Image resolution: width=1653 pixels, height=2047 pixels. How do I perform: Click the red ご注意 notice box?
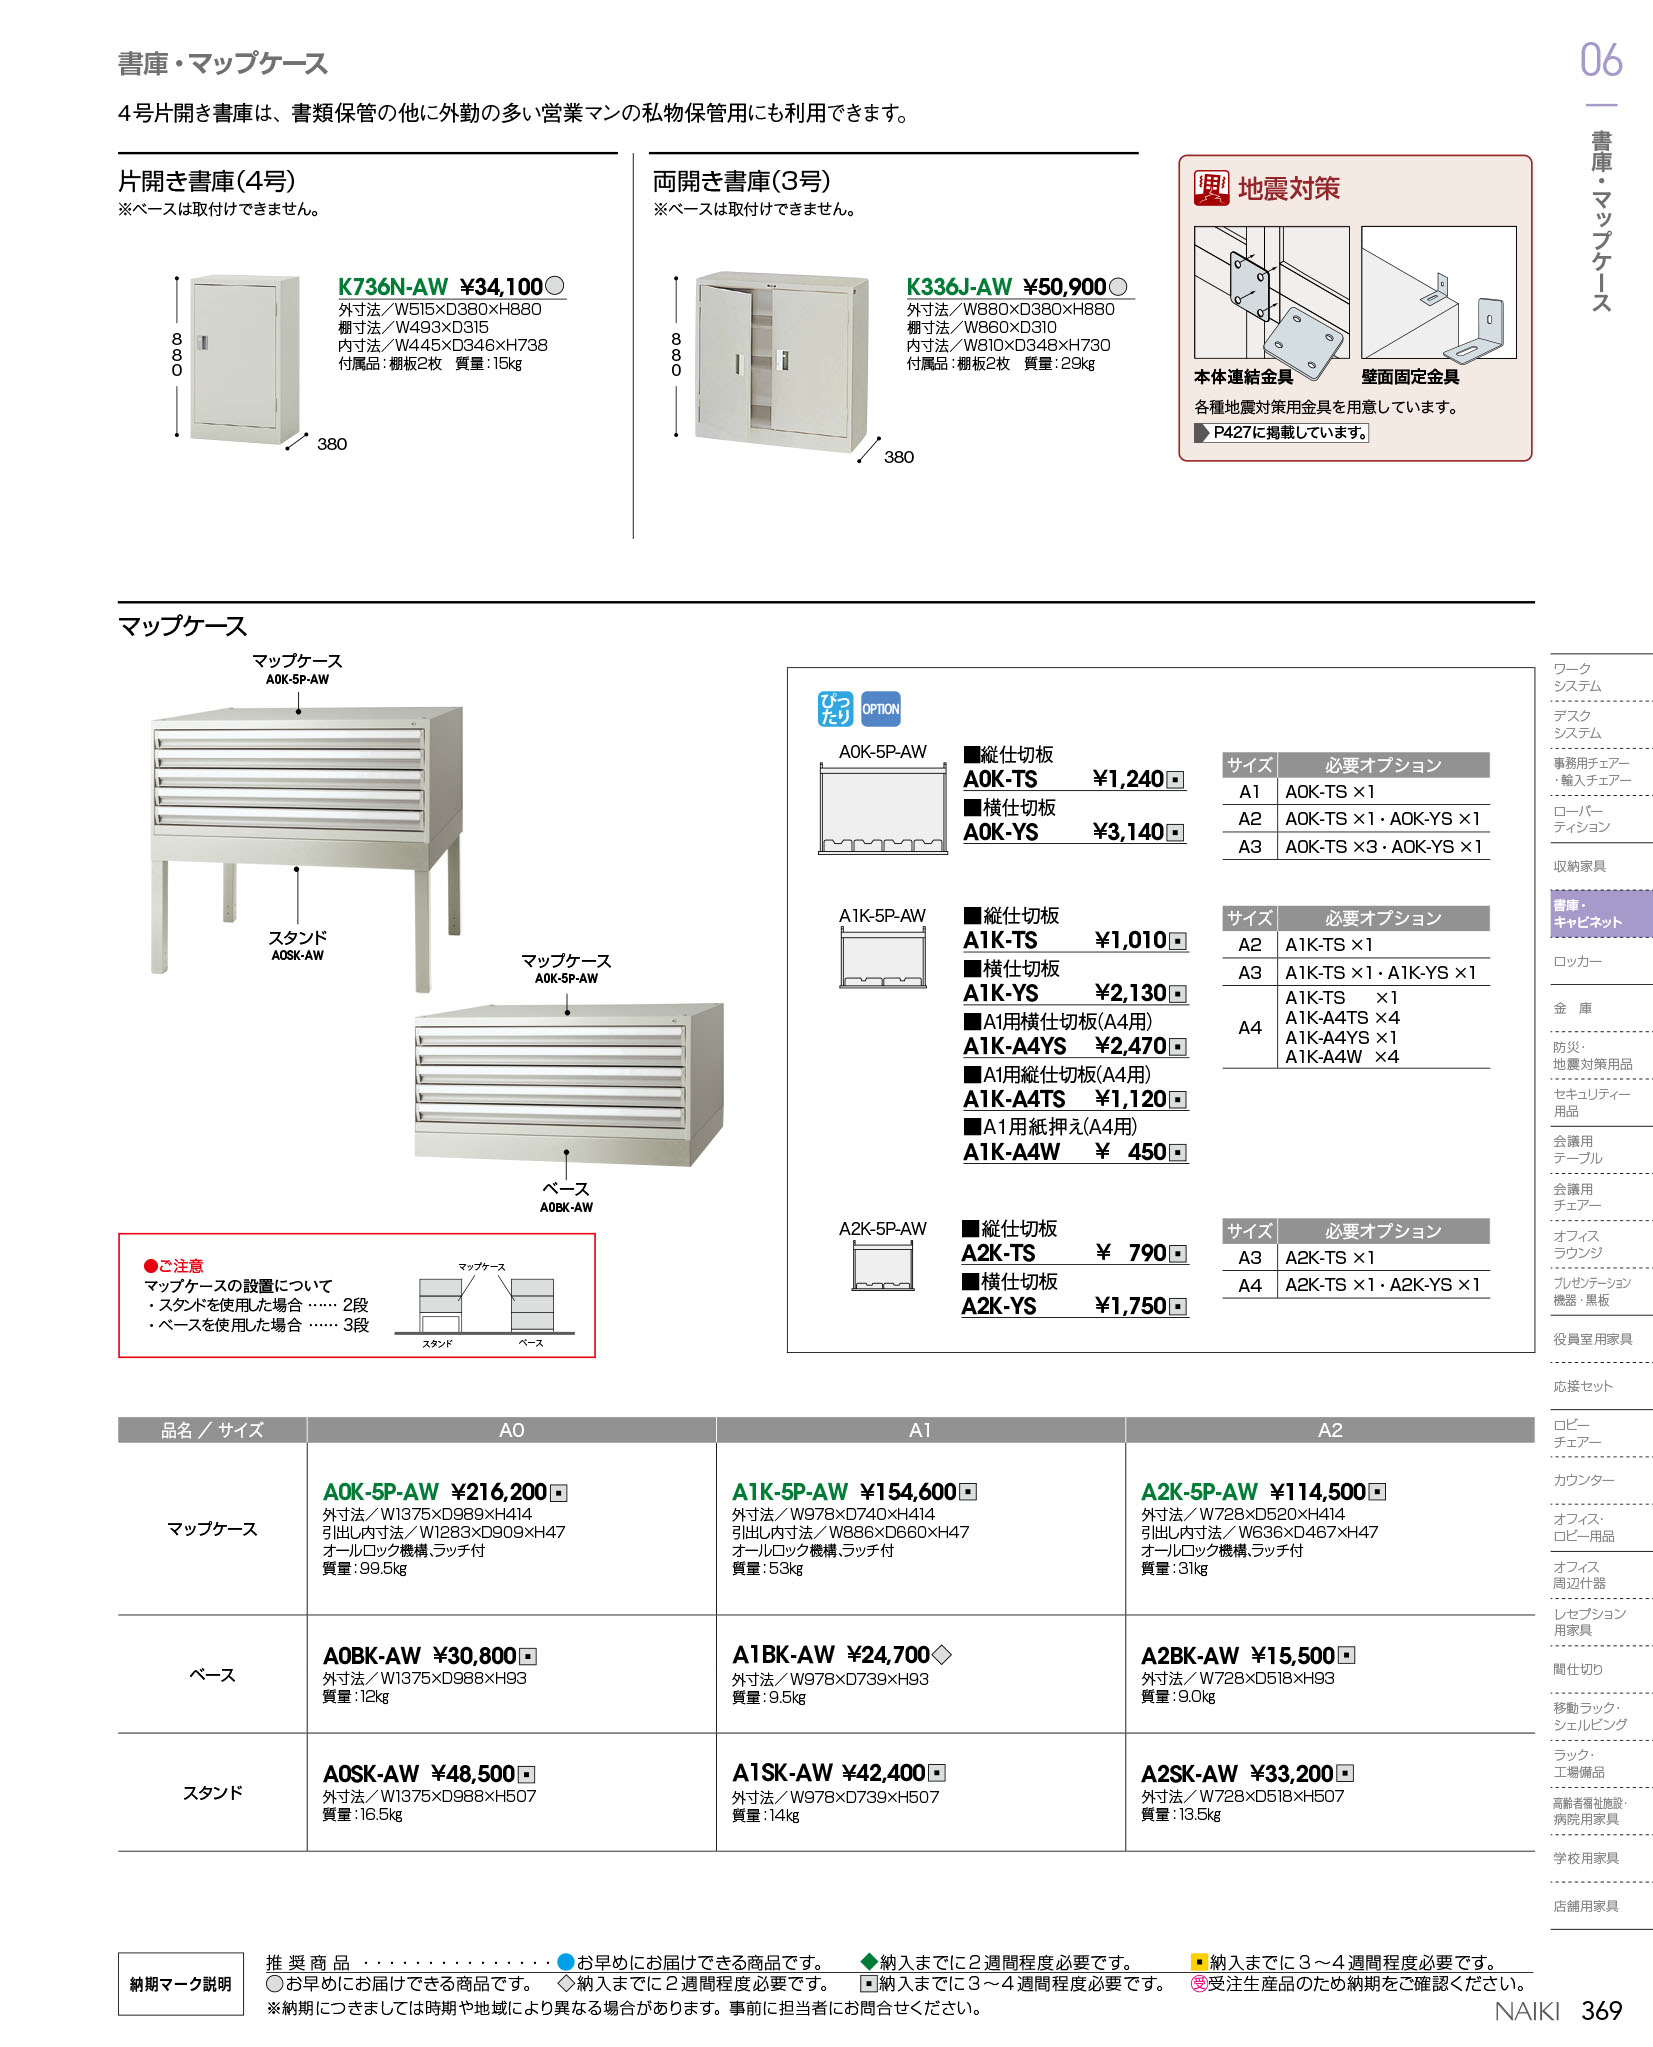point(356,1295)
